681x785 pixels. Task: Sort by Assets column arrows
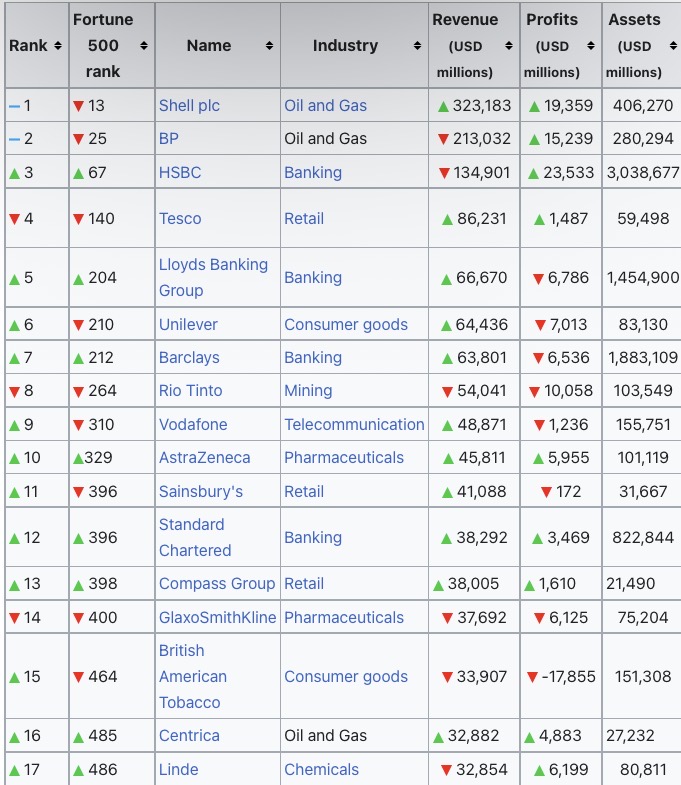point(673,46)
